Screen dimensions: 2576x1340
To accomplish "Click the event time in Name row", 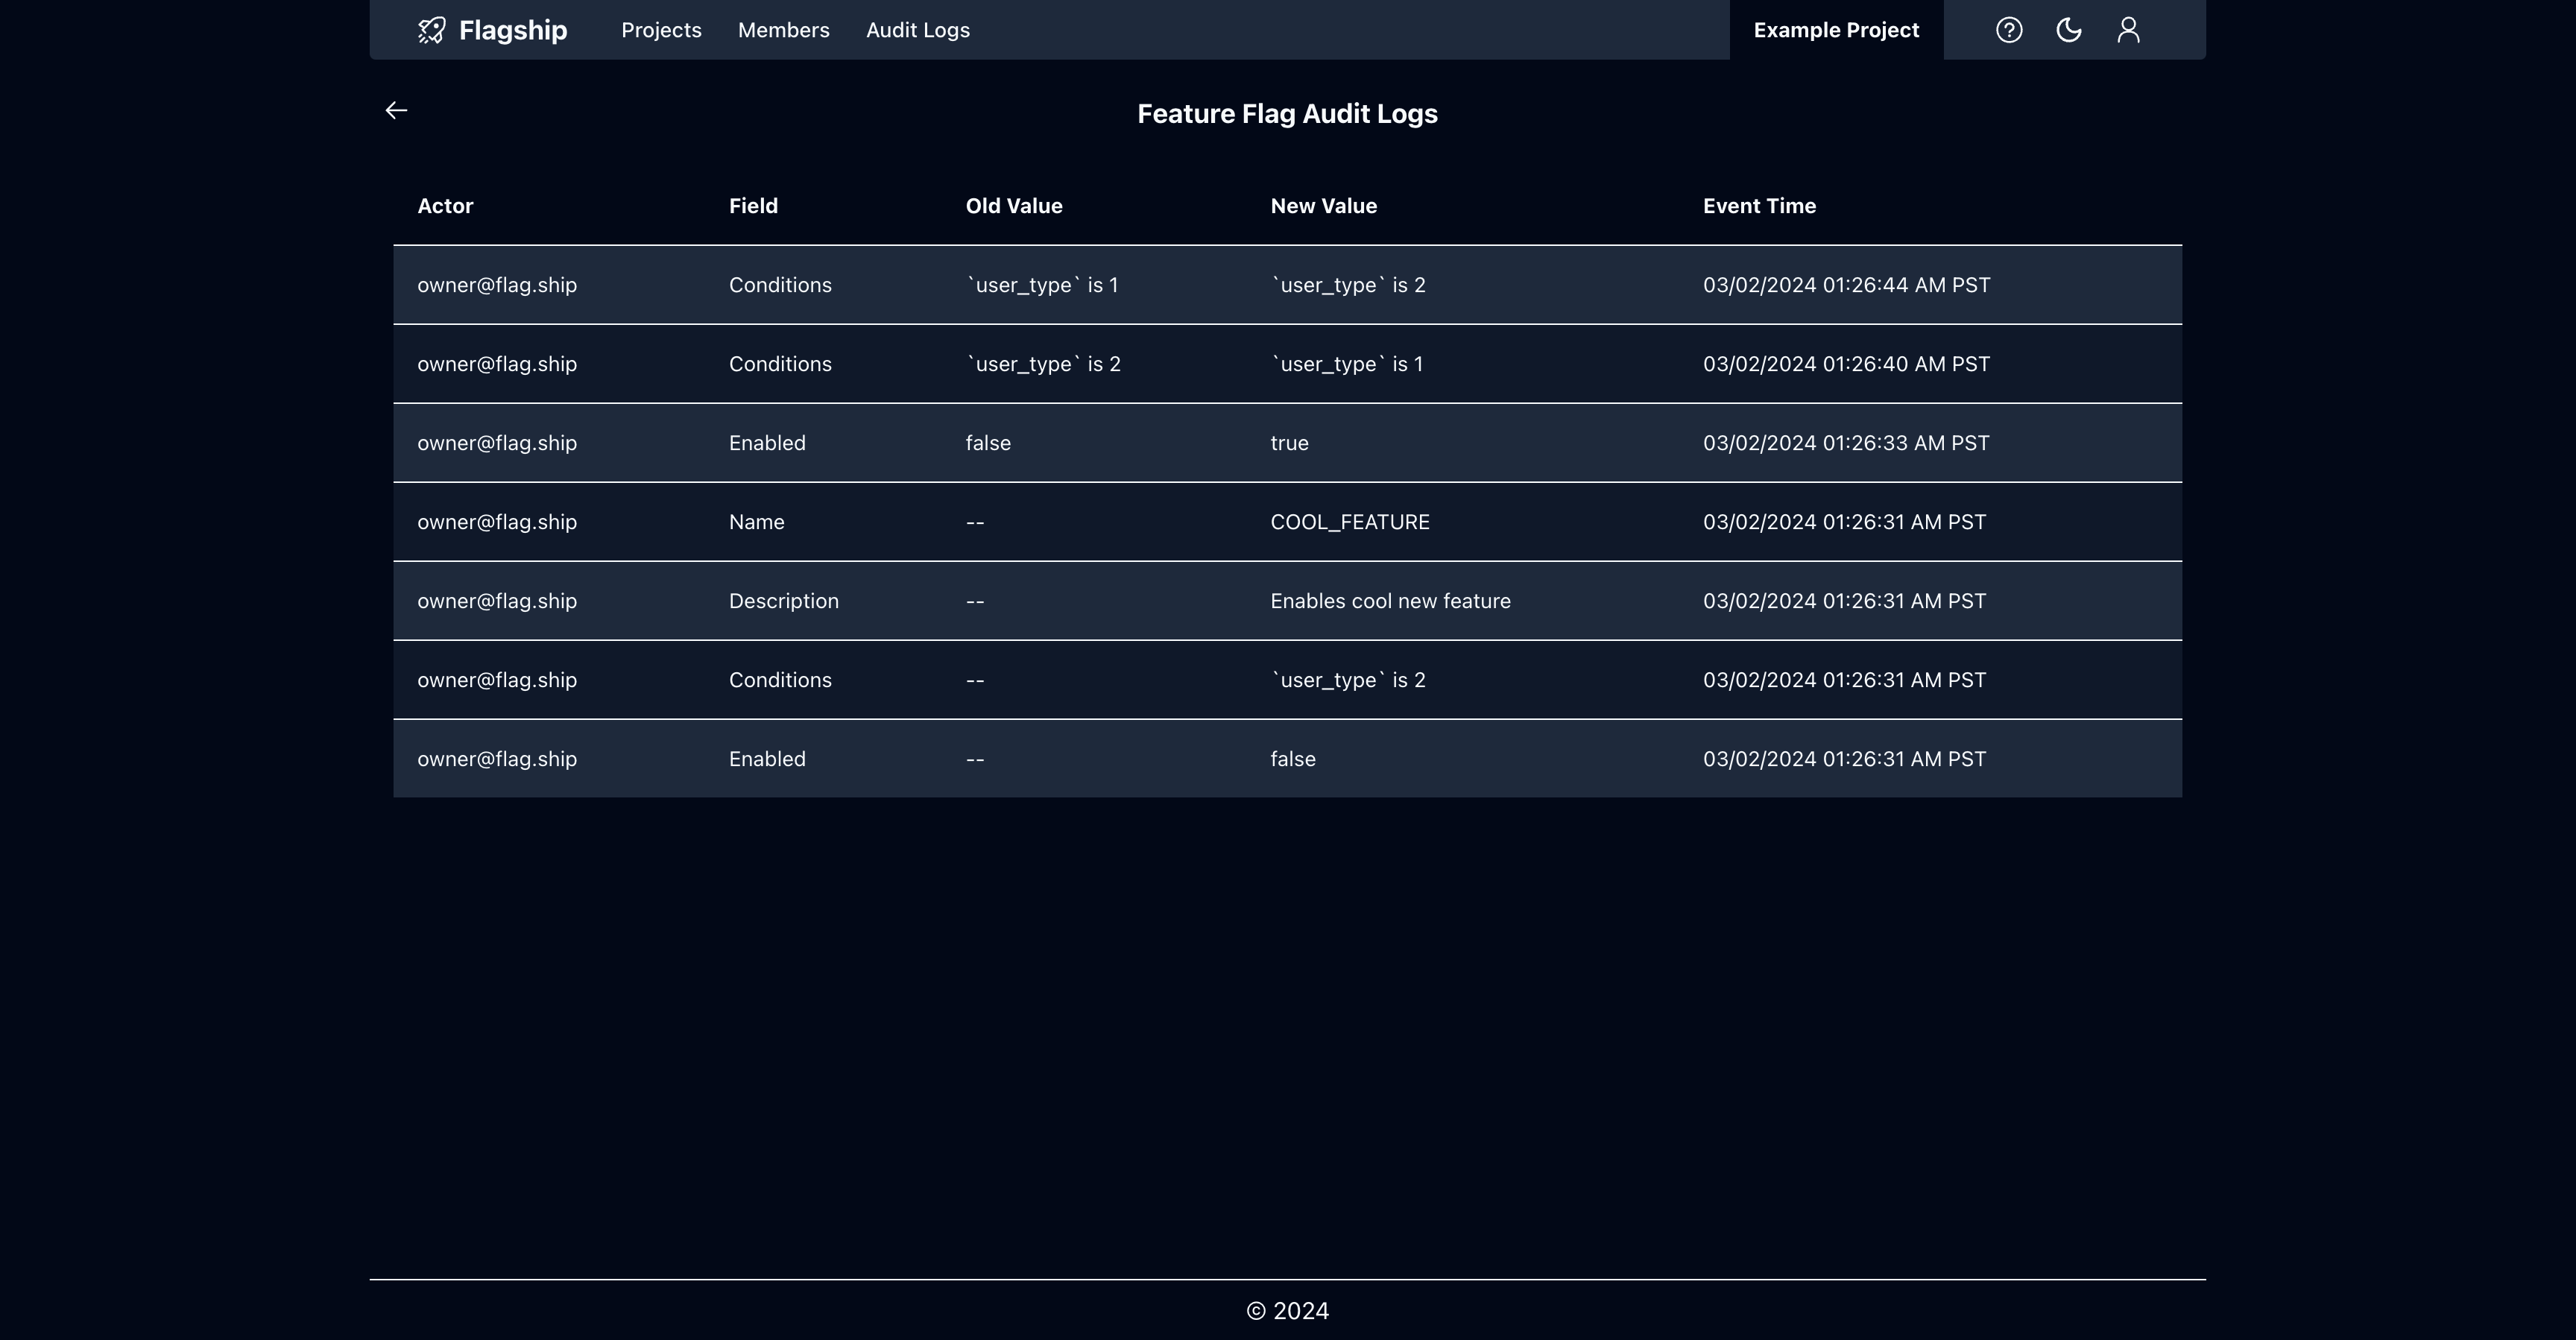I will coord(1845,522).
